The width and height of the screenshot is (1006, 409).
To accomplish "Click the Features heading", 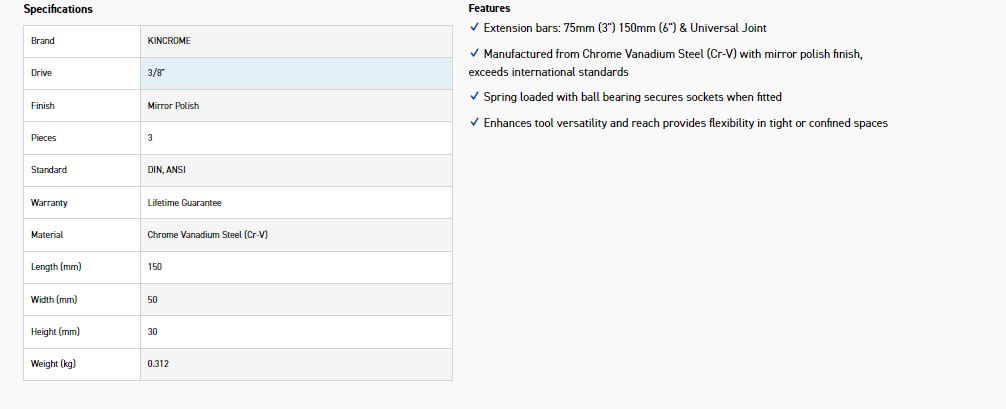I will tap(489, 8).
